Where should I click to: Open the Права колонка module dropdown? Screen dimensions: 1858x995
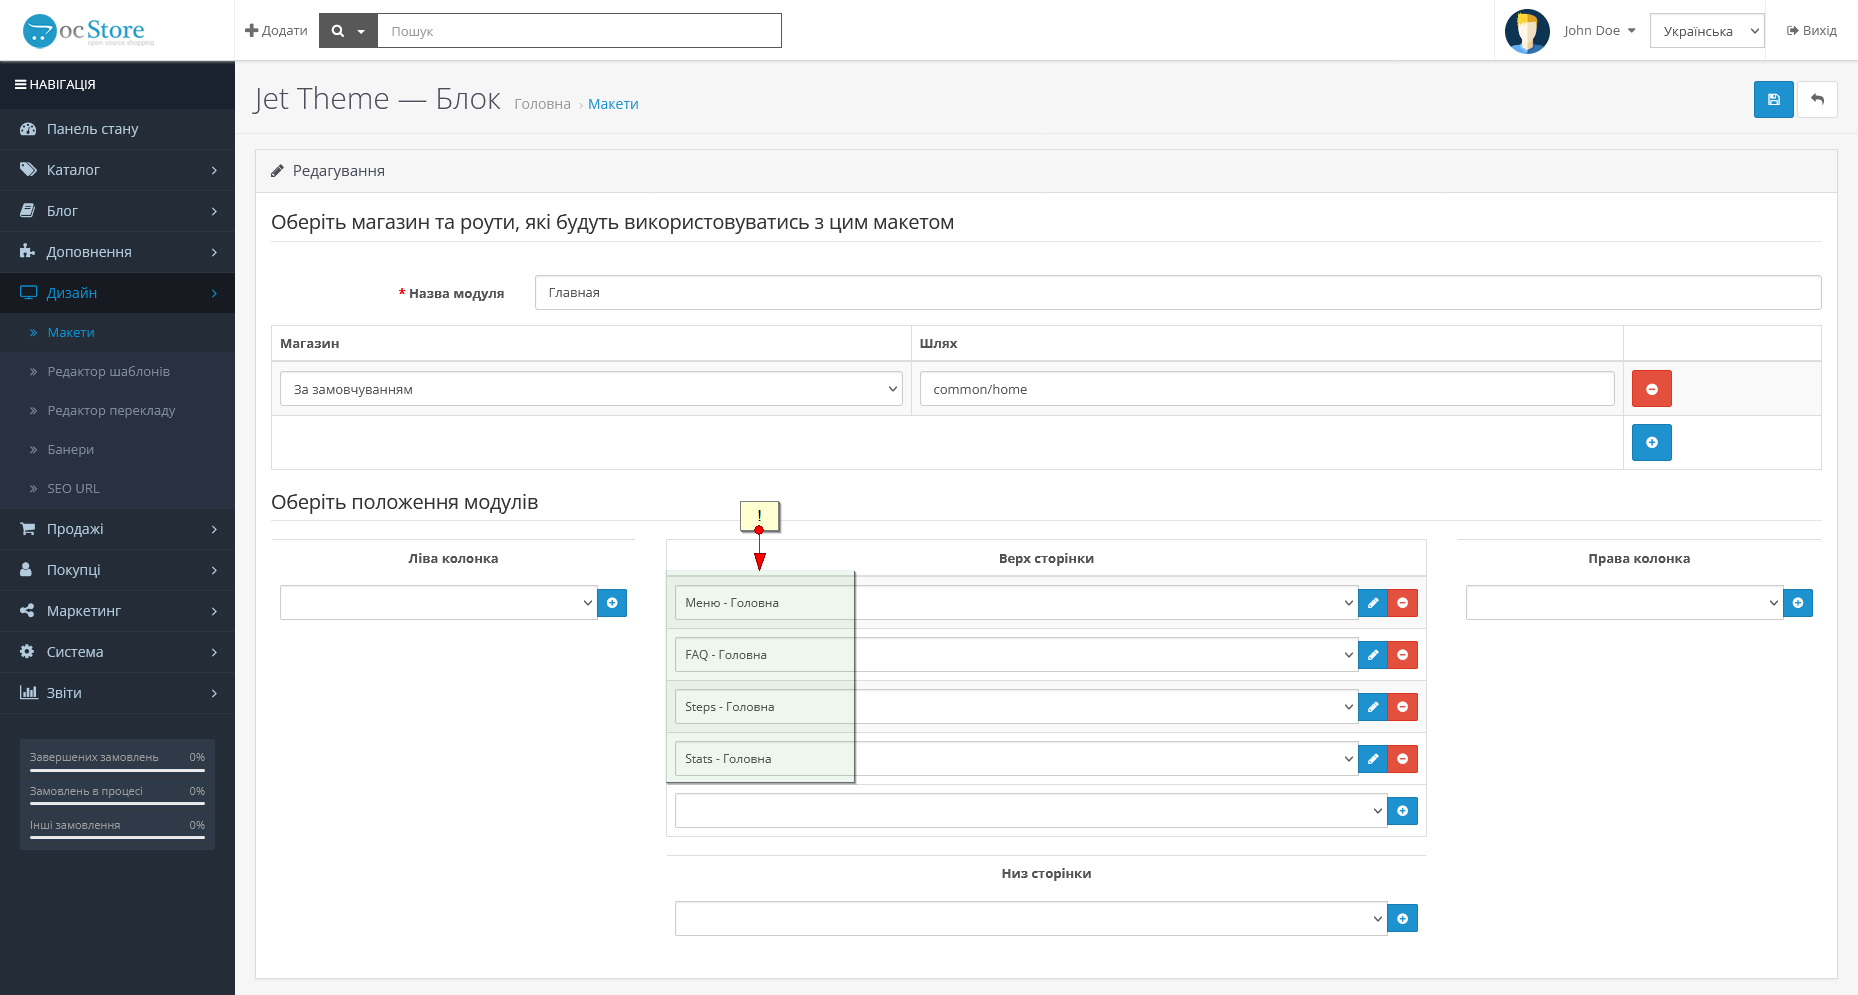(1623, 603)
